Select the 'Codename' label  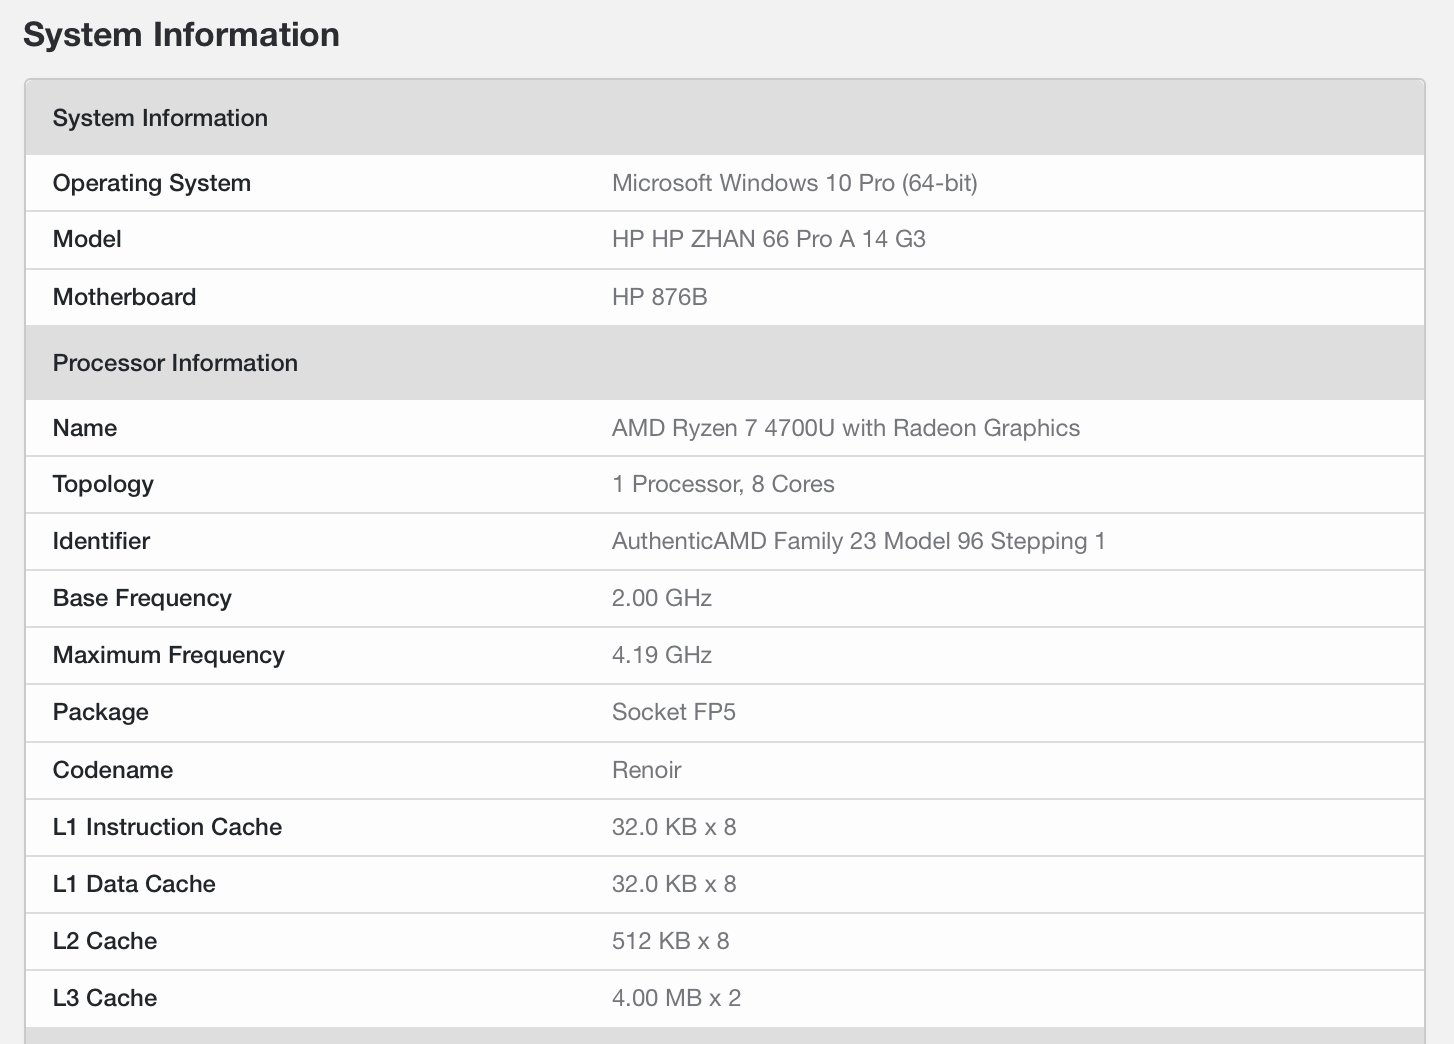[x=113, y=770]
